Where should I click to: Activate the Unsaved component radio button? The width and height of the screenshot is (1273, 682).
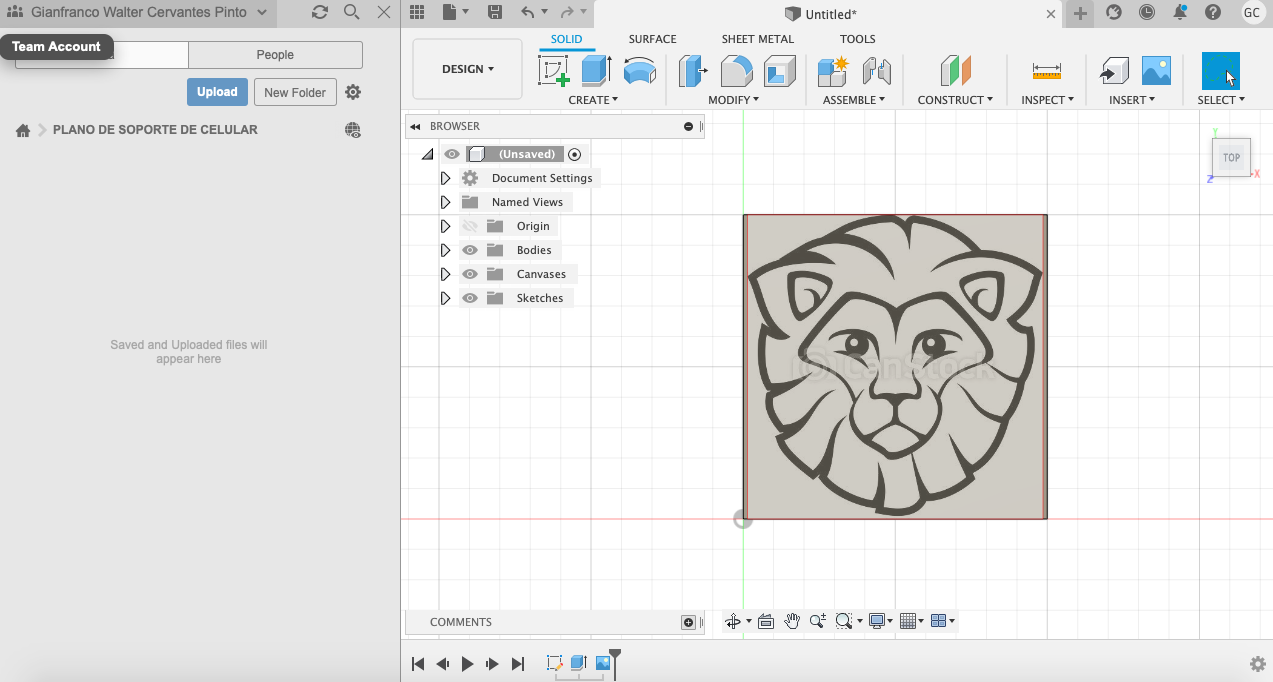click(x=574, y=154)
